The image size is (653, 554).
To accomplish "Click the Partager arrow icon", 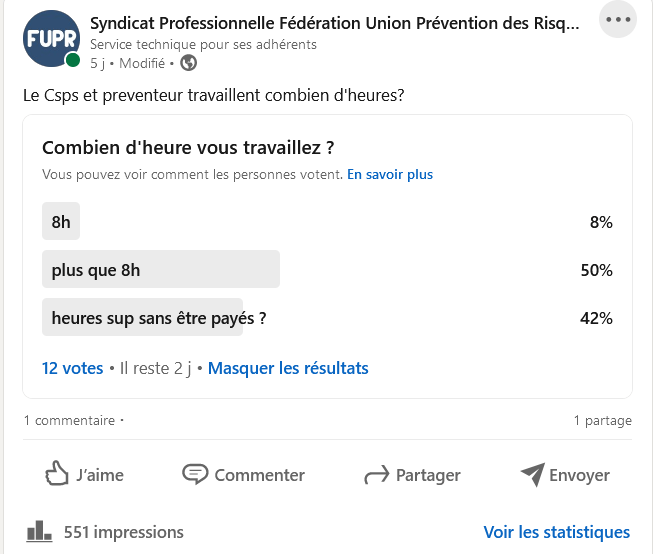I will click(376, 475).
